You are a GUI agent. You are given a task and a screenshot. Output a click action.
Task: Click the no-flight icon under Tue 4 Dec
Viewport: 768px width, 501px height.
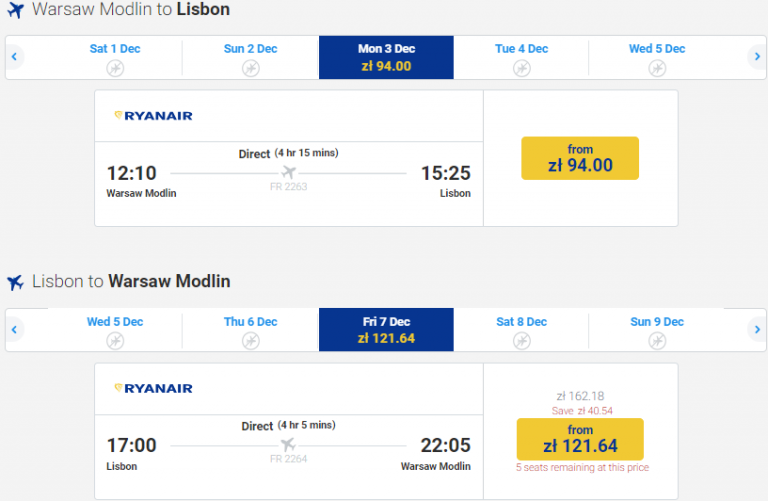[522, 68]
